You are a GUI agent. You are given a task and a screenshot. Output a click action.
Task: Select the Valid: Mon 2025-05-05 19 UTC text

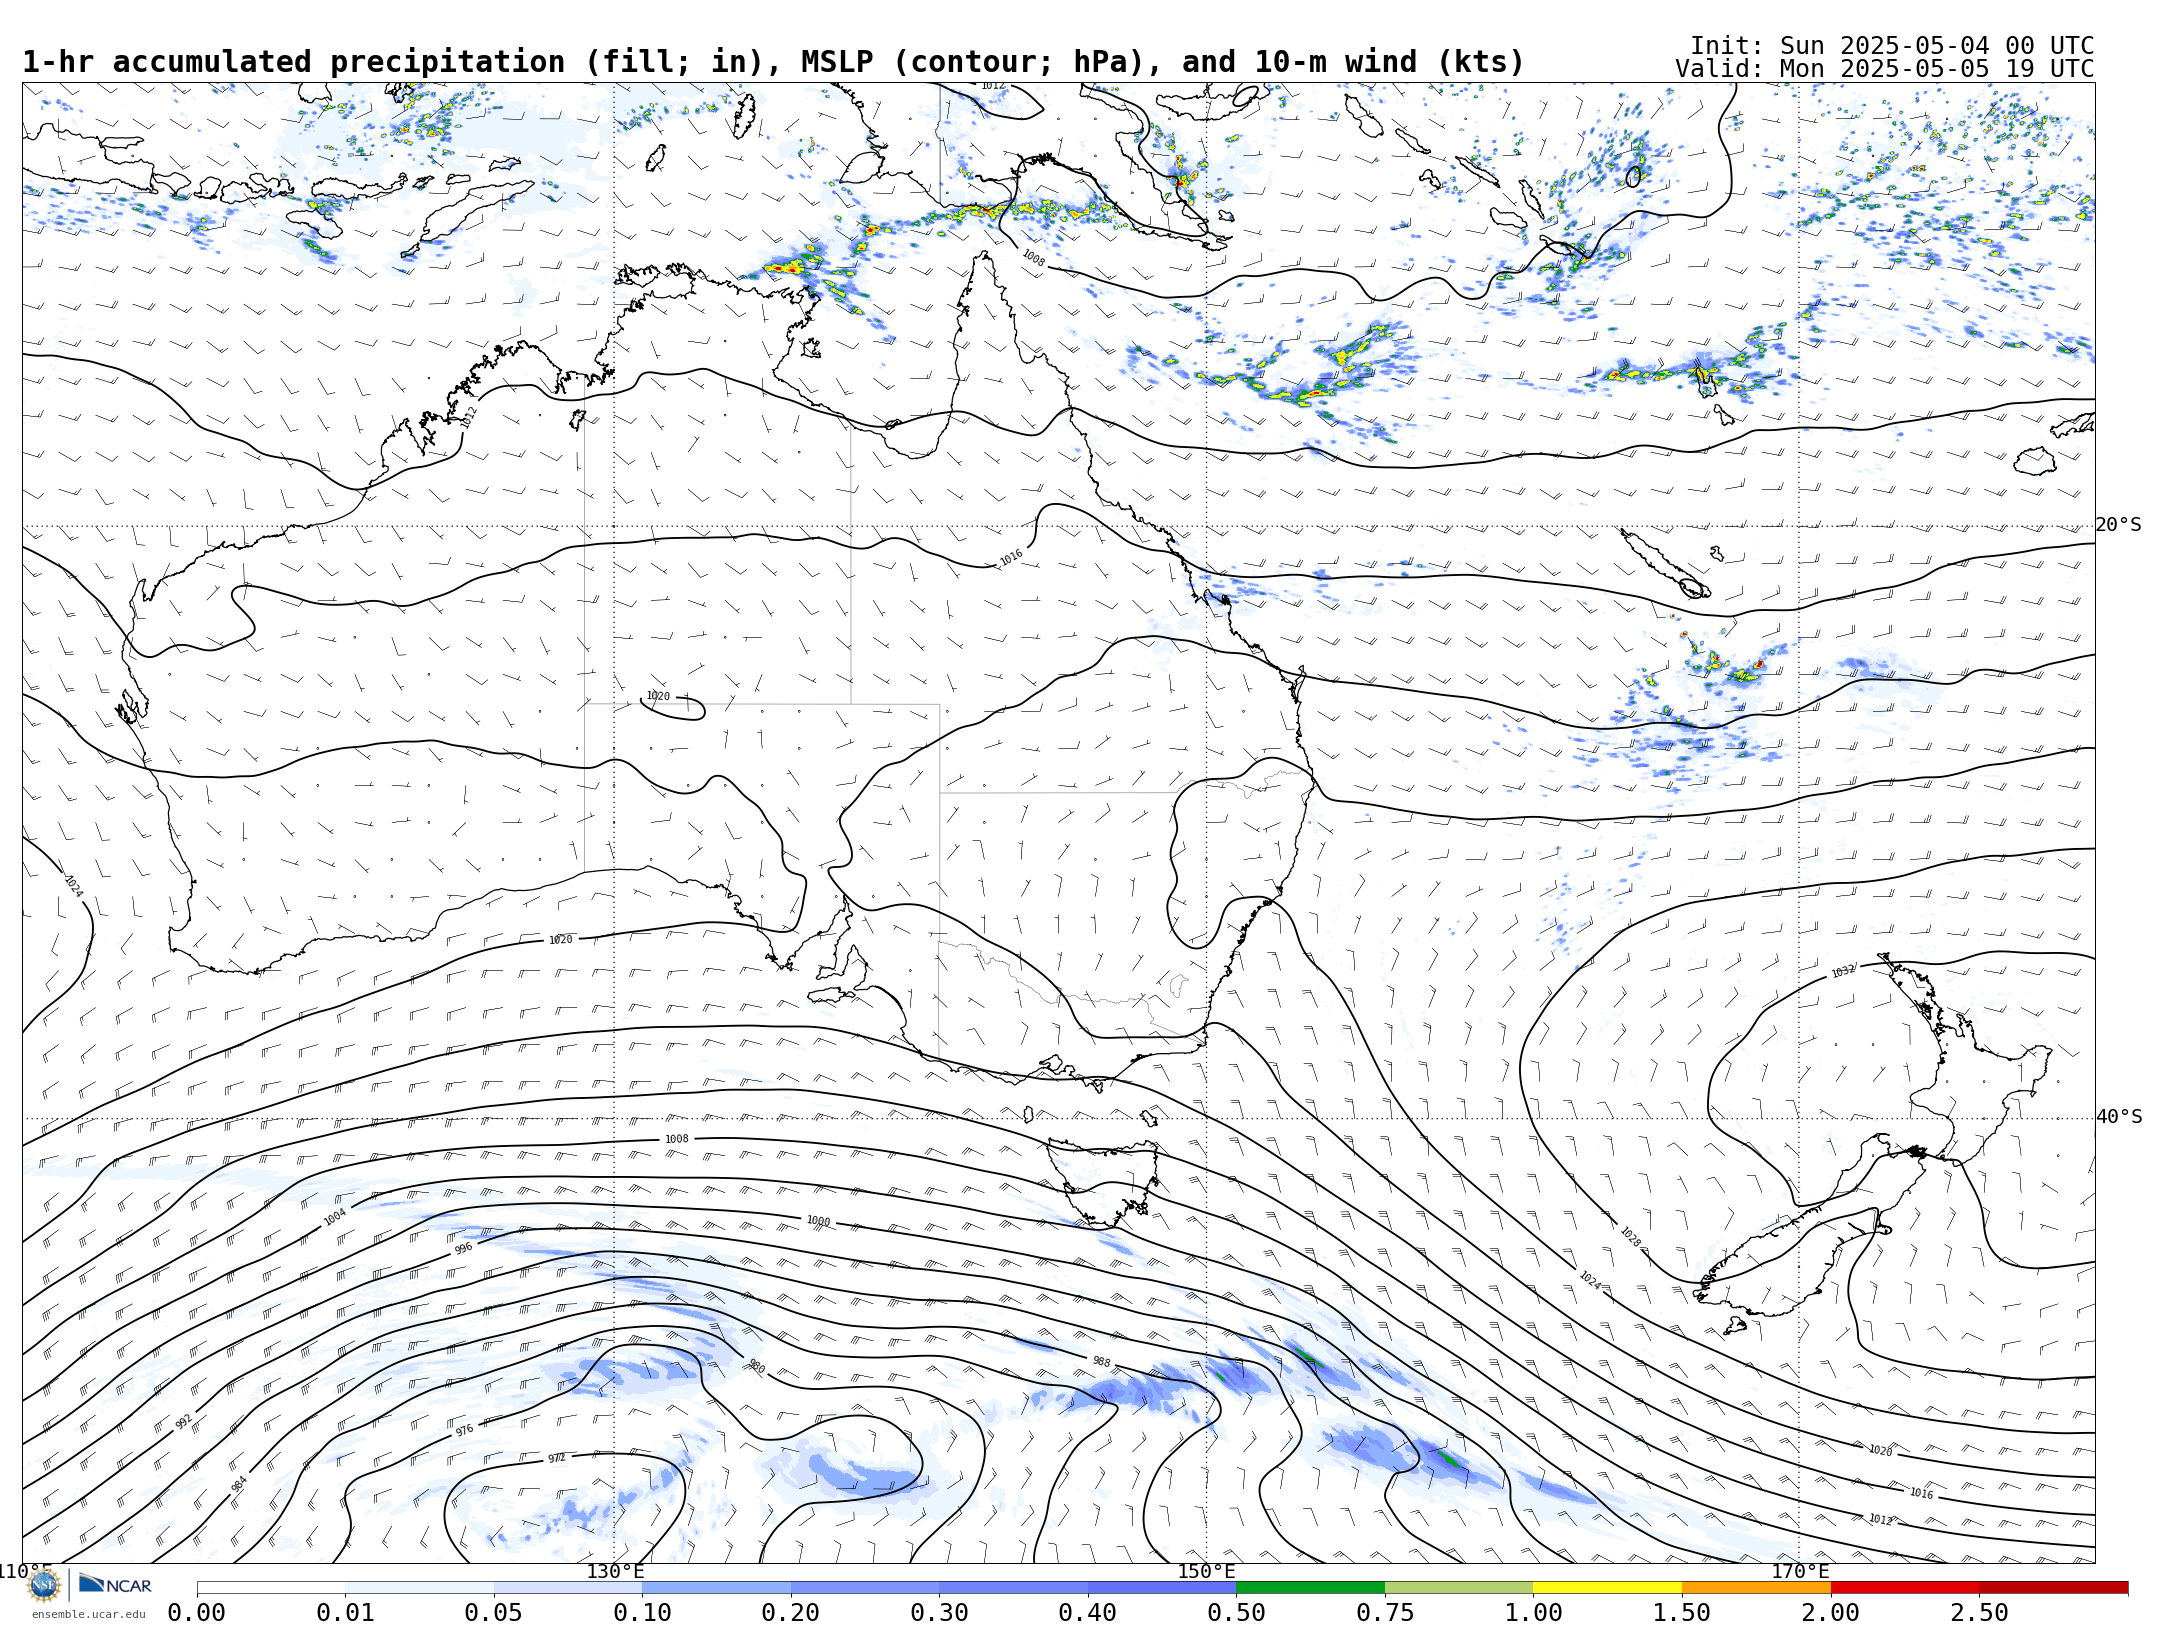1884,69
